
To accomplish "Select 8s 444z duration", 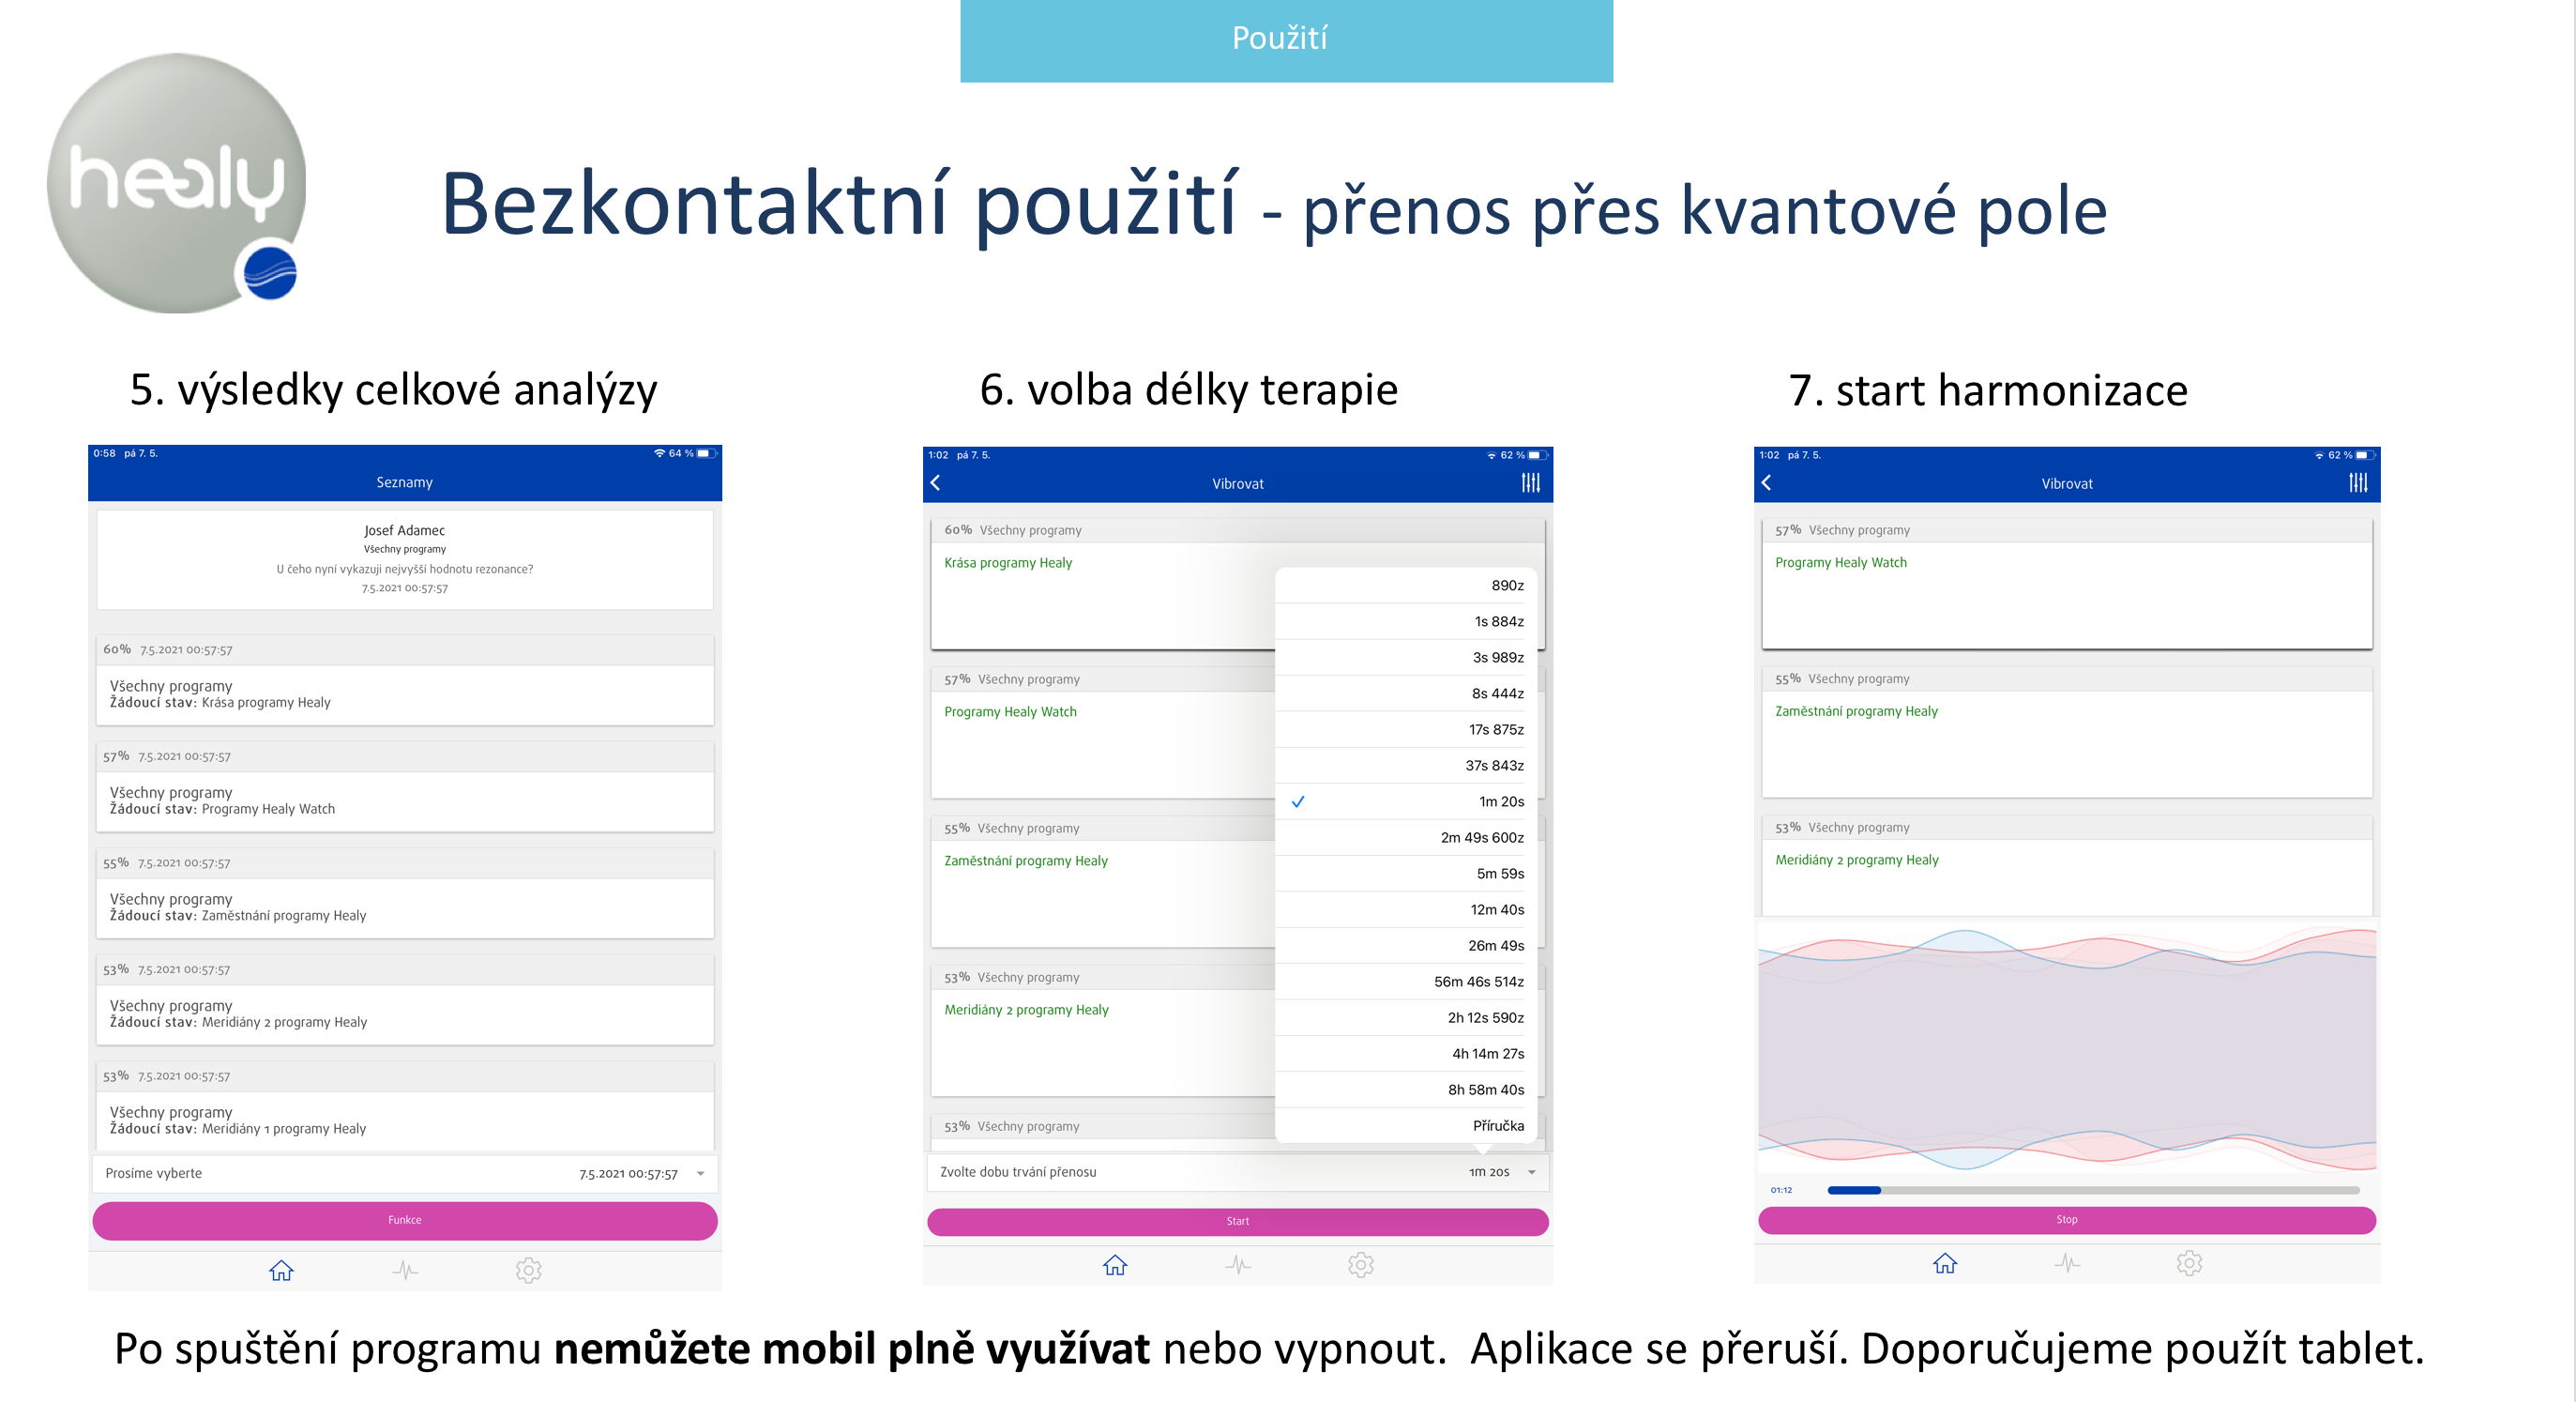I will (x=1406, y=693).
